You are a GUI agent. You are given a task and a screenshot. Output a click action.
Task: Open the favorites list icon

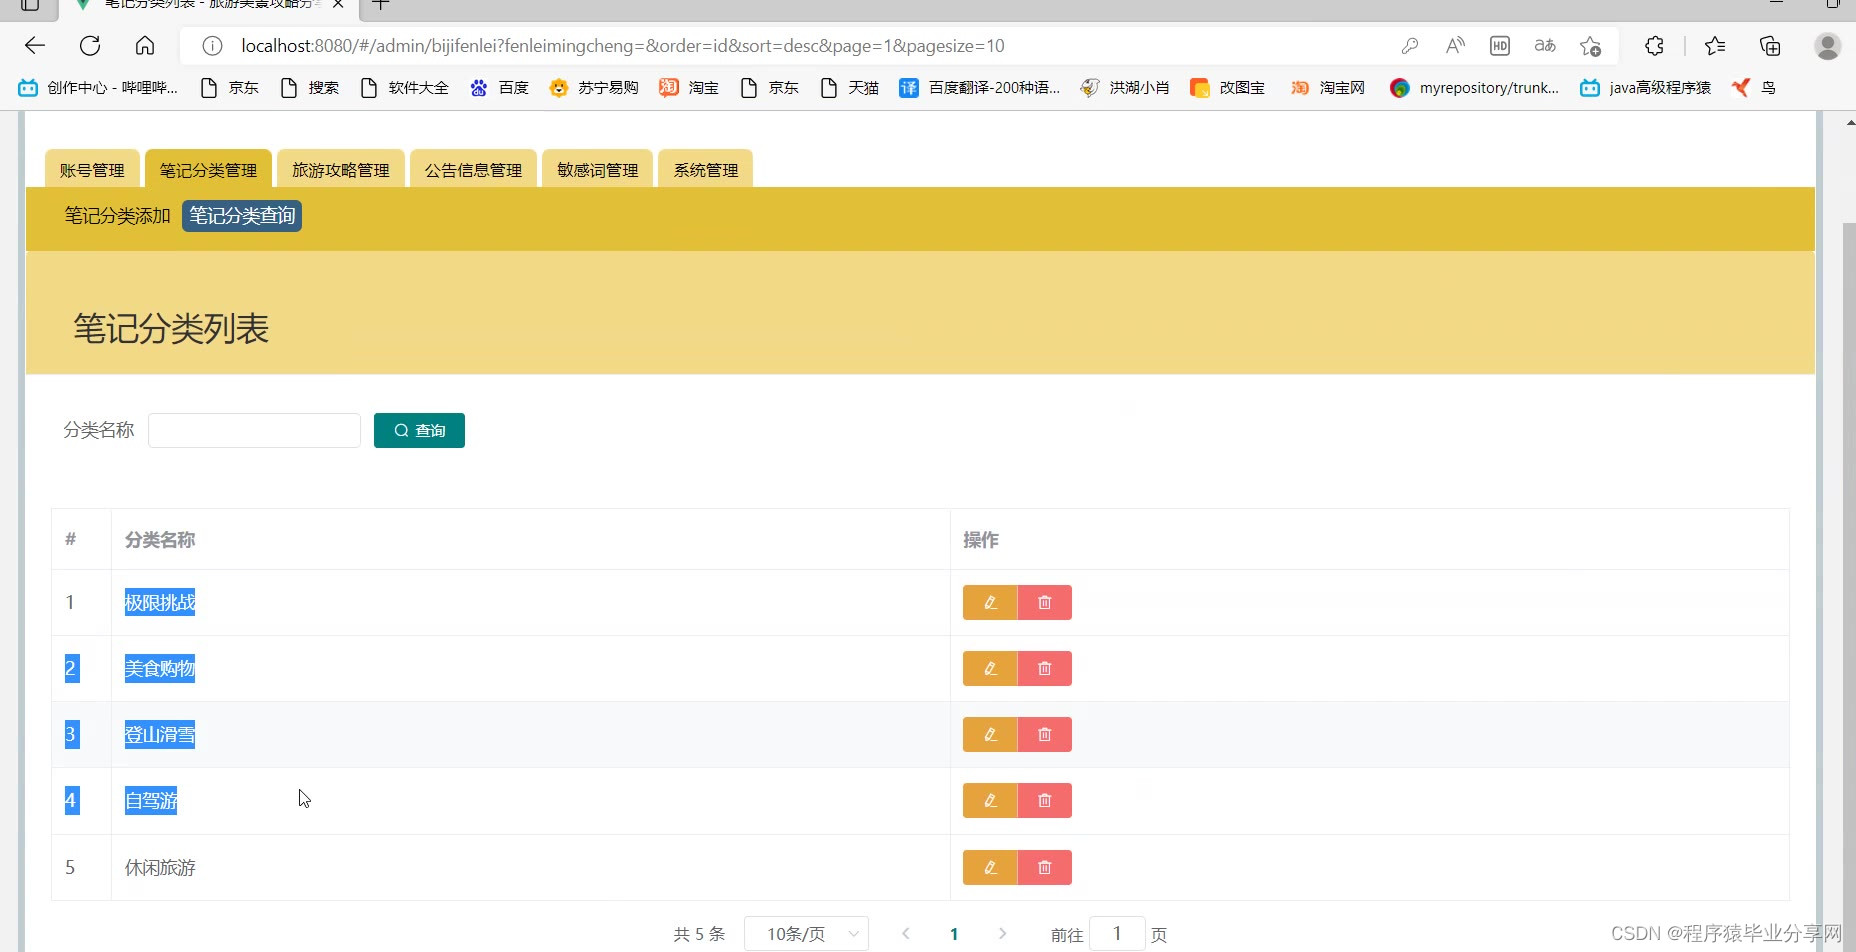1715,46
